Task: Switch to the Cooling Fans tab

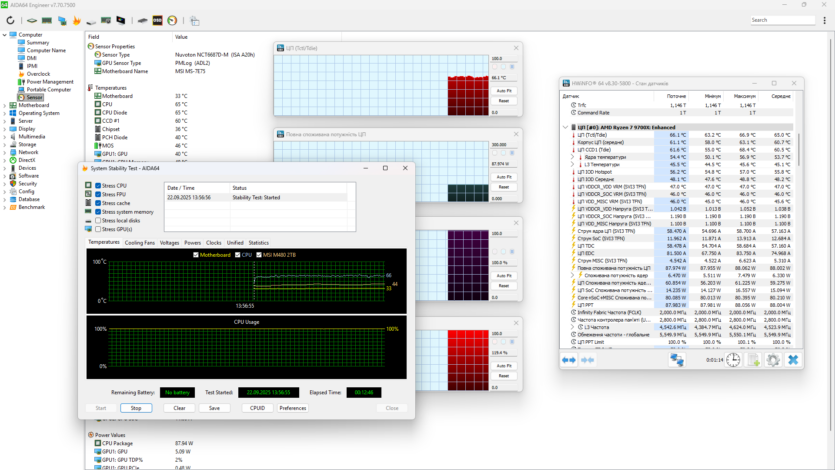Action: tap(140, 242)
